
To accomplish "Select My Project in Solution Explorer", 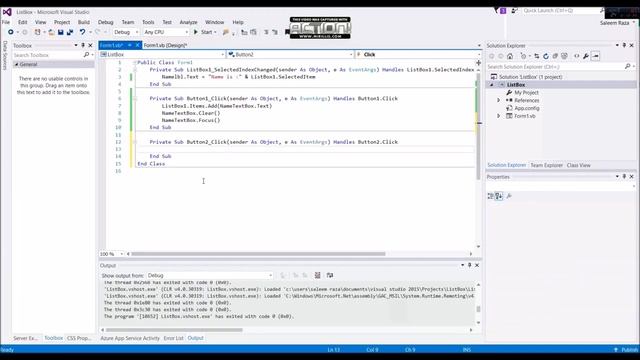I will point(526,93).
